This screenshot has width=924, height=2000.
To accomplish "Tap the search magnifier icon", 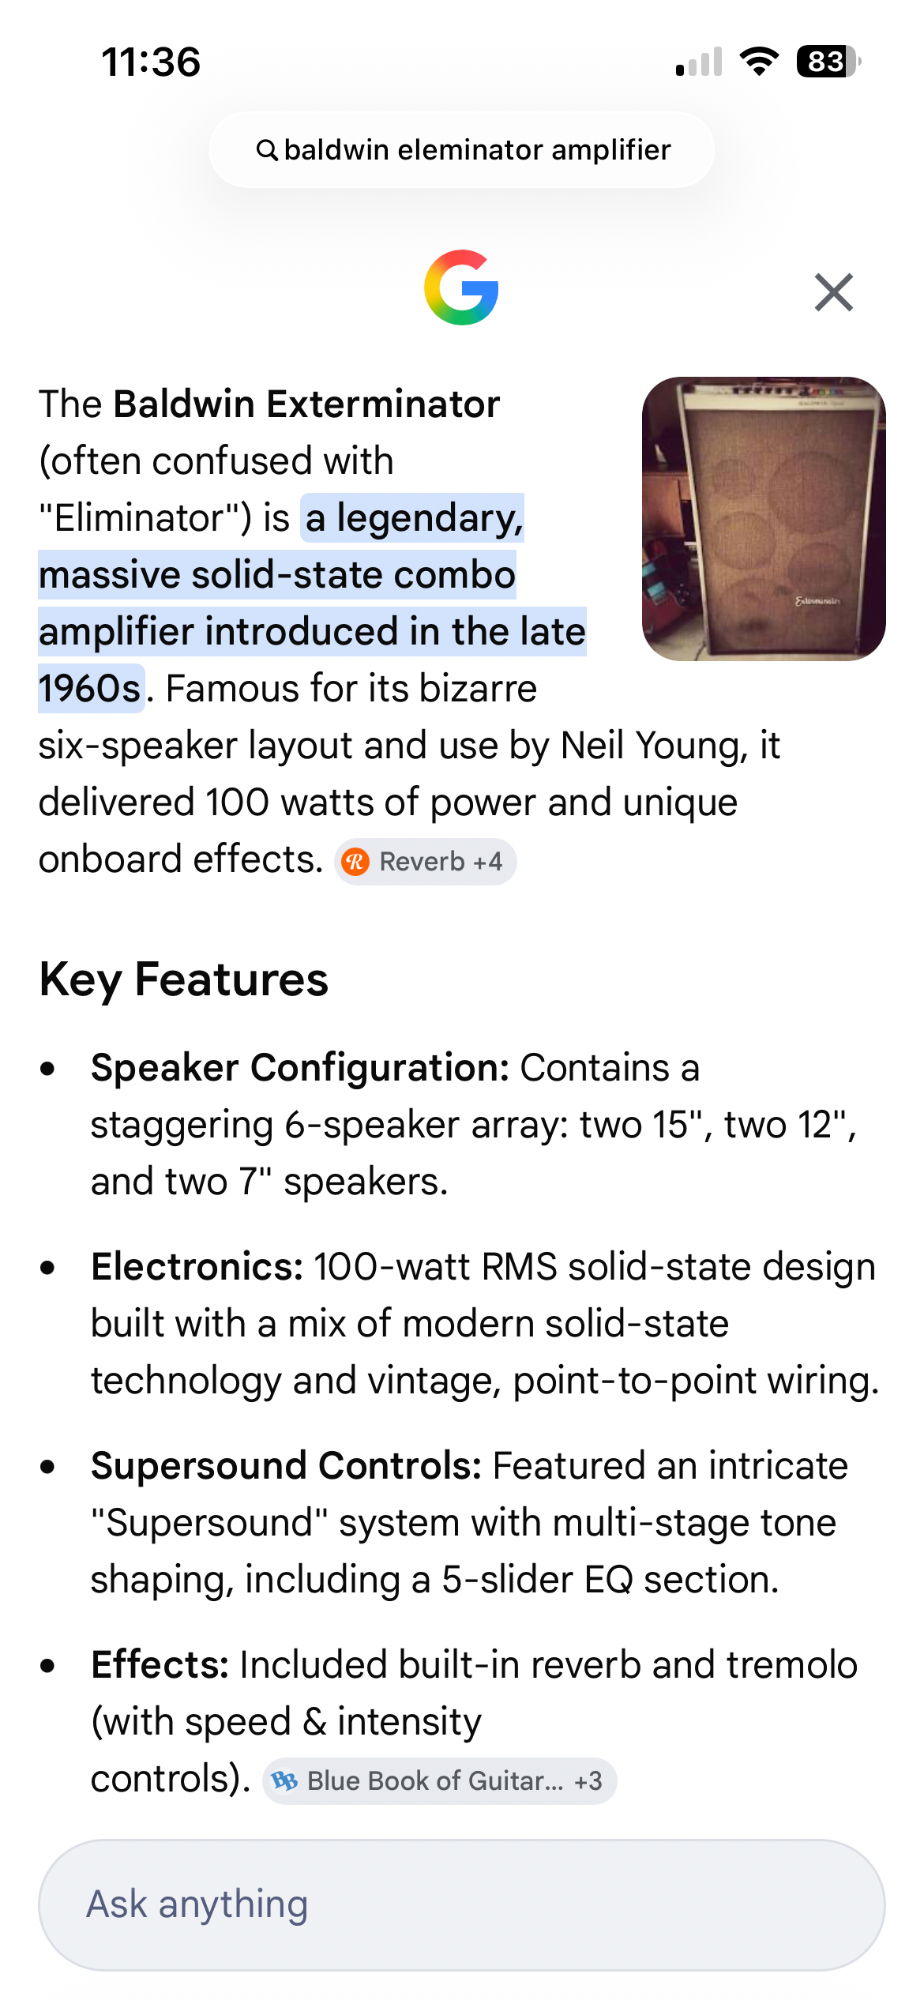I will click(x=266, y=150).
